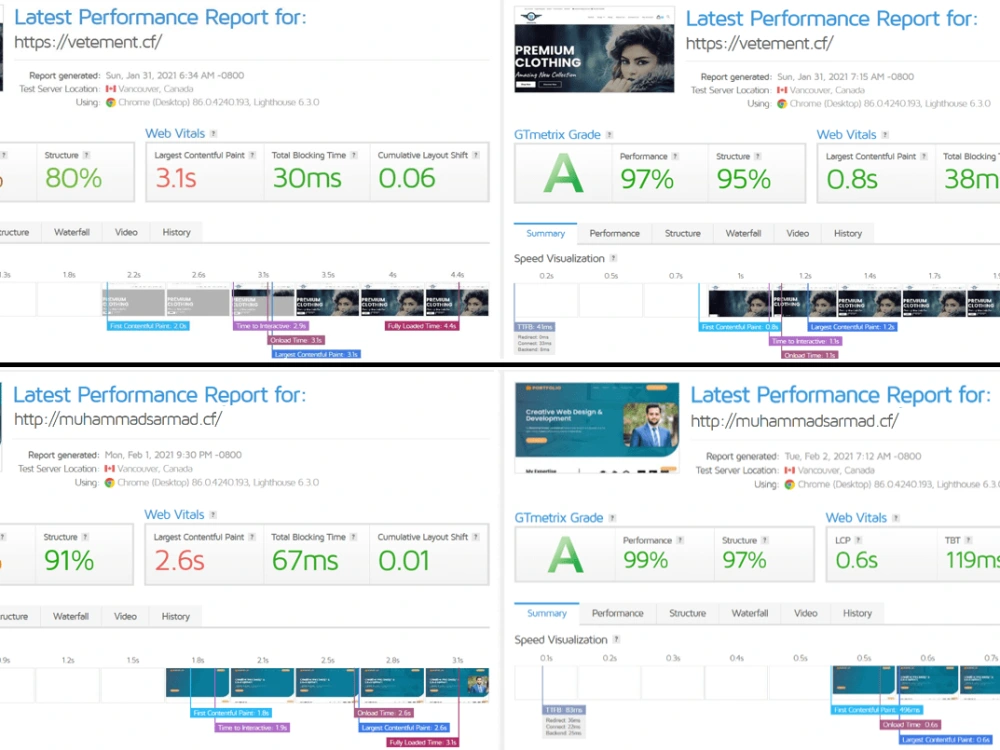This screenshot has height=750, width=1000.
Task: Click Chrome icon in 6:34 AM vetement report
Action: point(111,102)
